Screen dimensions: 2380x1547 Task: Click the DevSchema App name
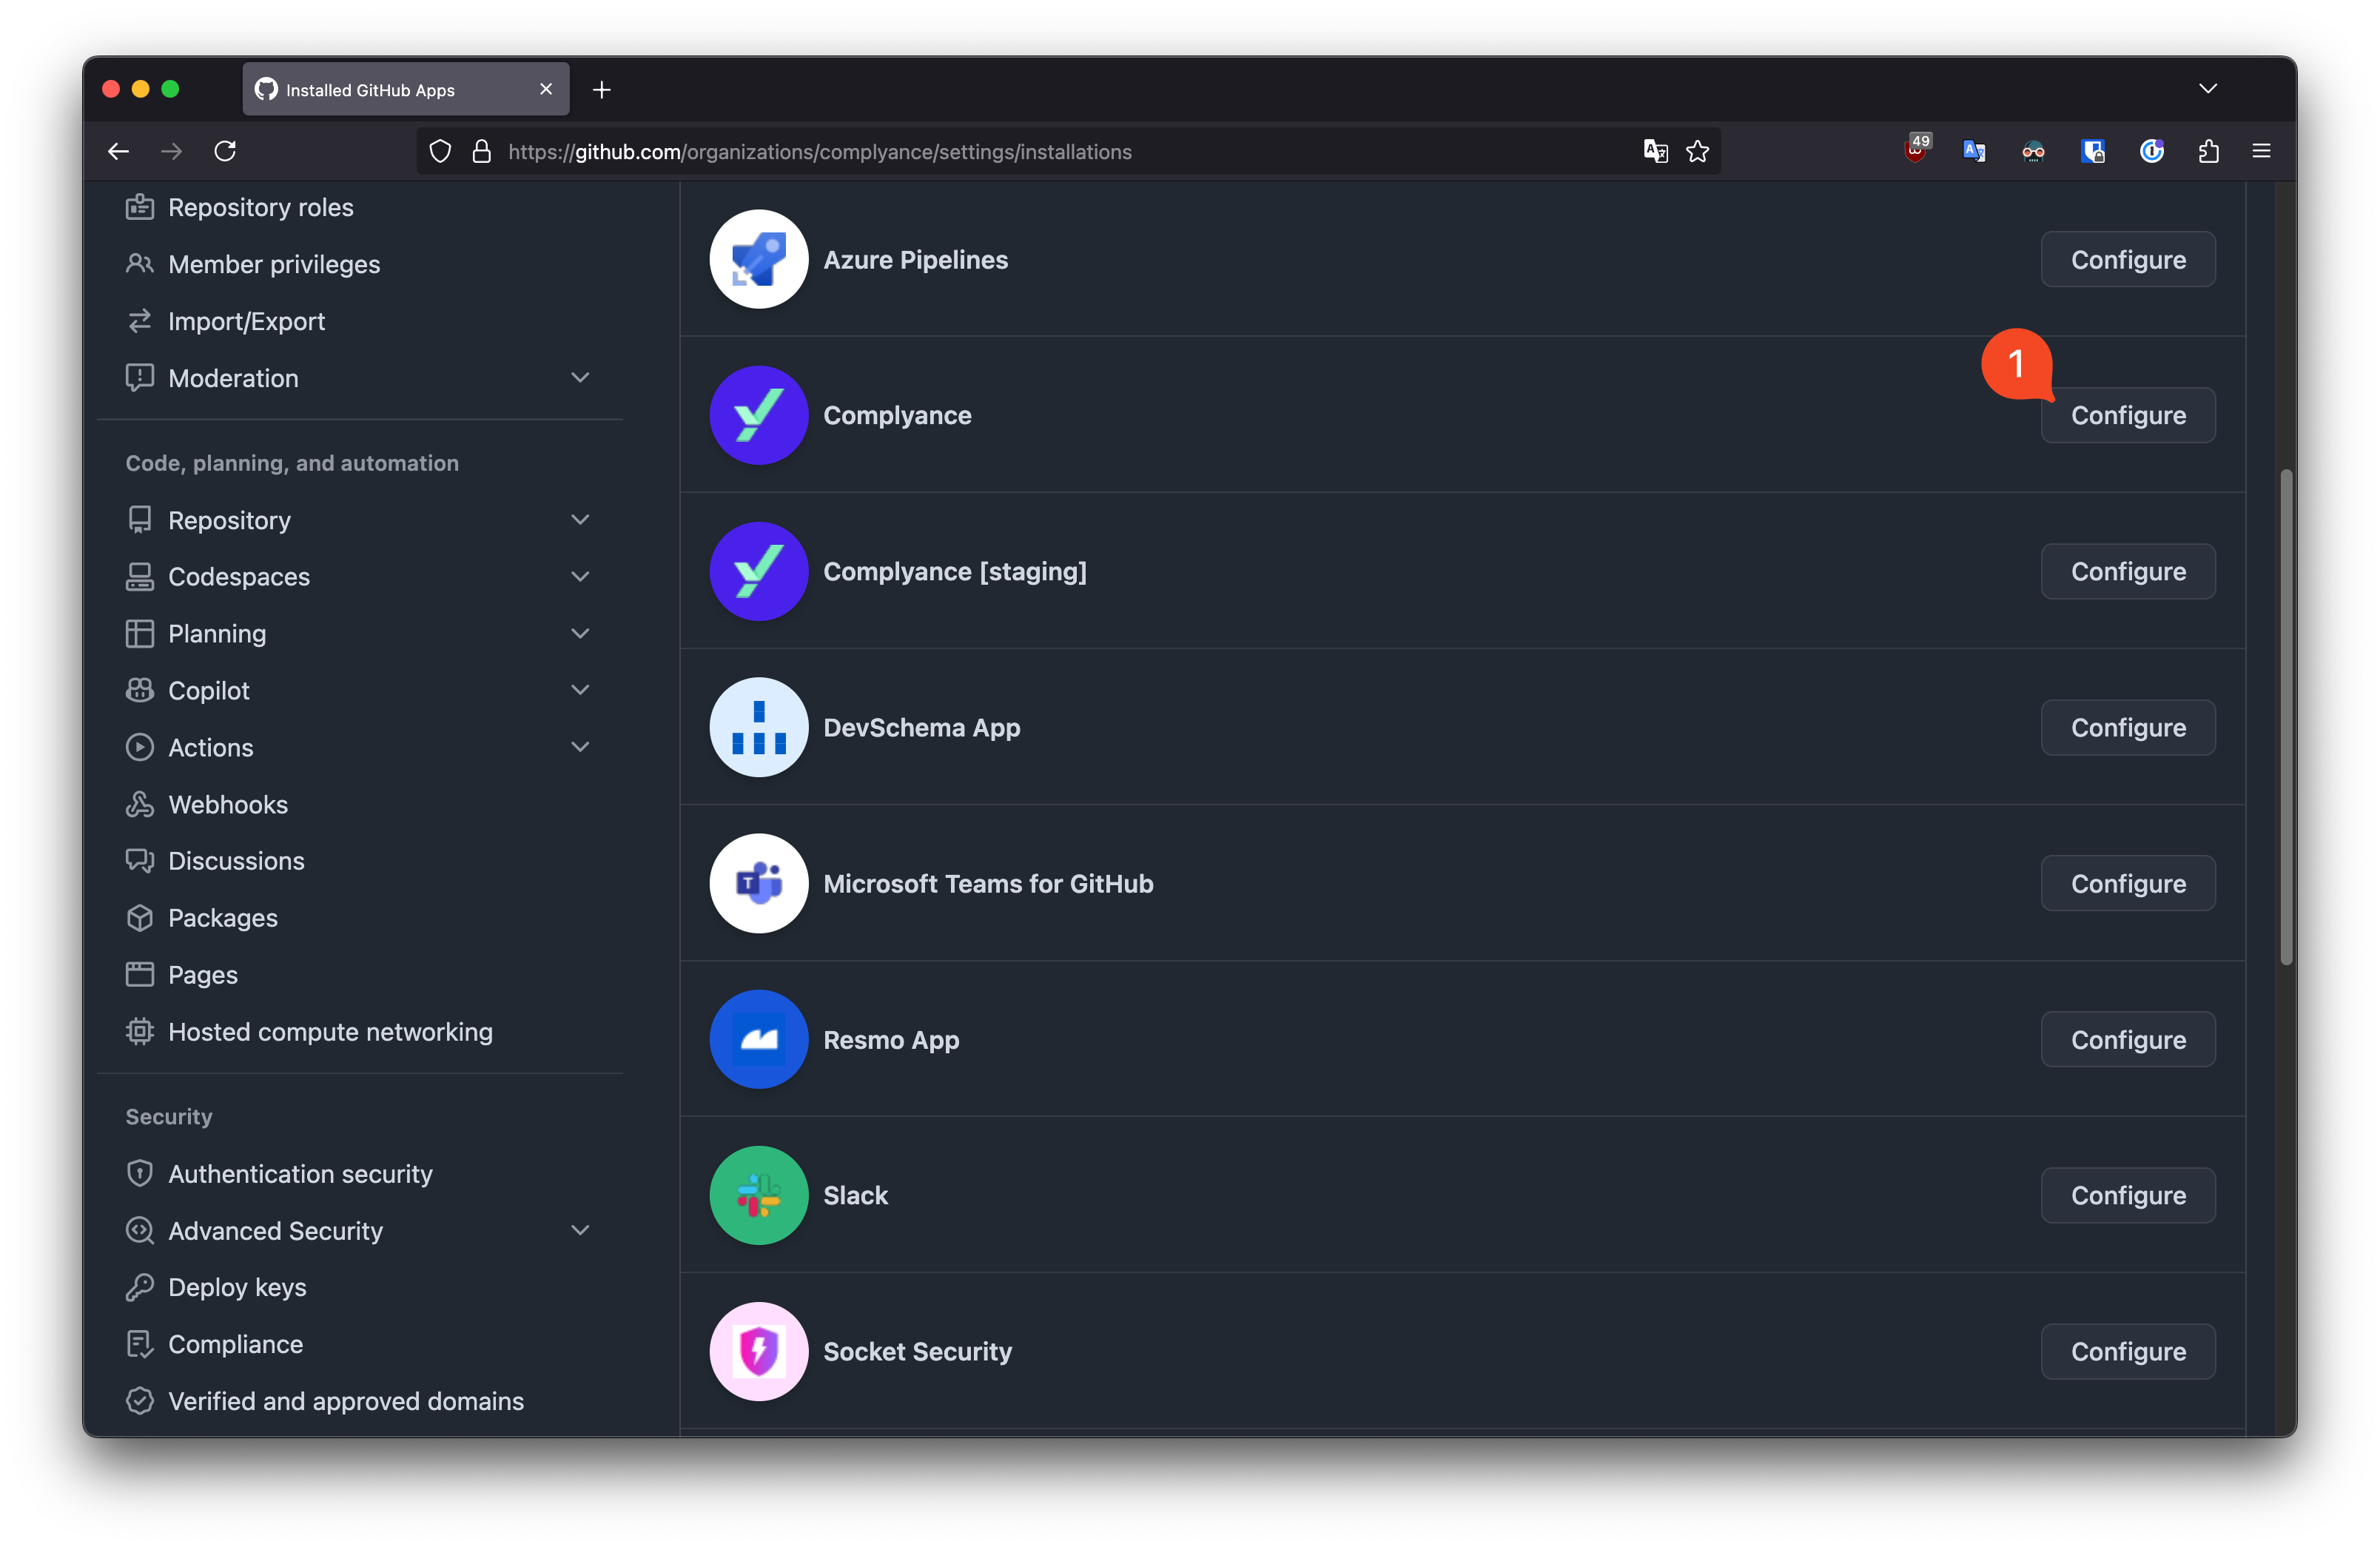[x=921, y=727]
